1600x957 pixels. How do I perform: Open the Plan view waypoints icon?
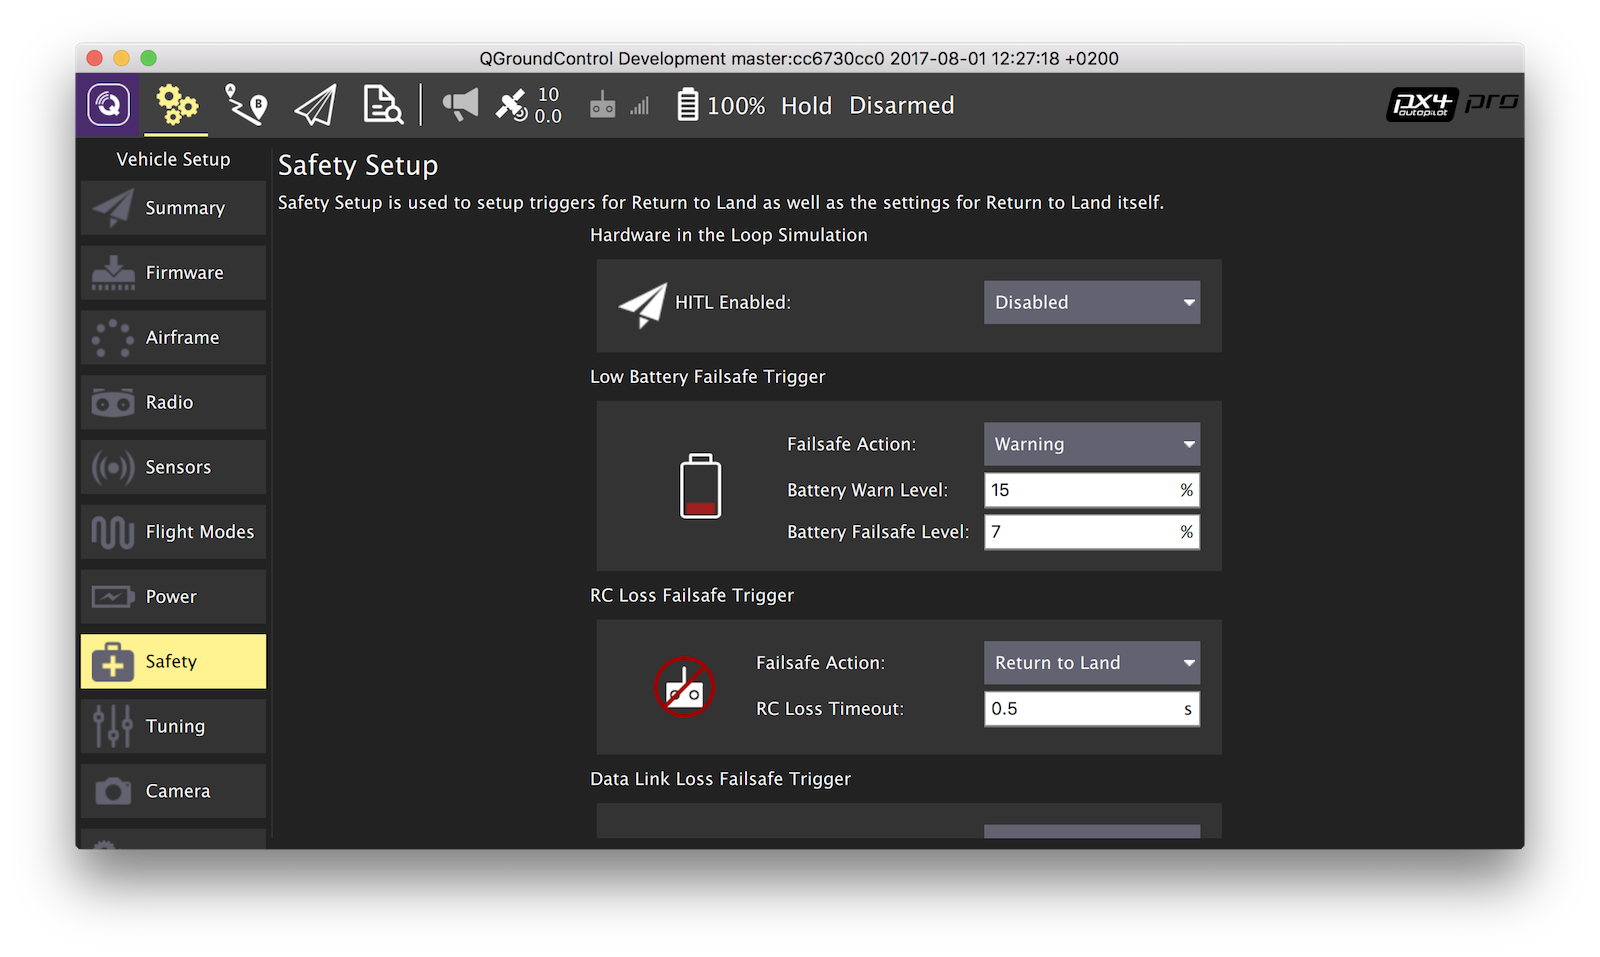[x=246, y=105]
